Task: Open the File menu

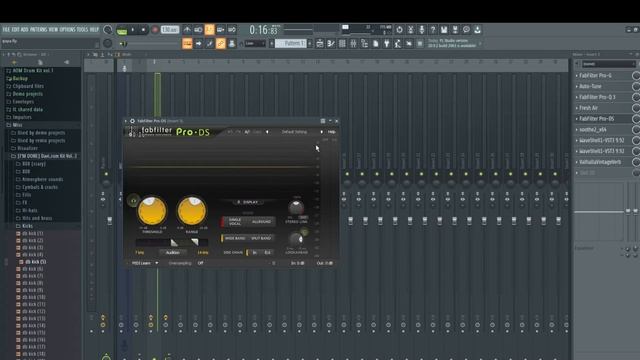Action: click(6, 29)
